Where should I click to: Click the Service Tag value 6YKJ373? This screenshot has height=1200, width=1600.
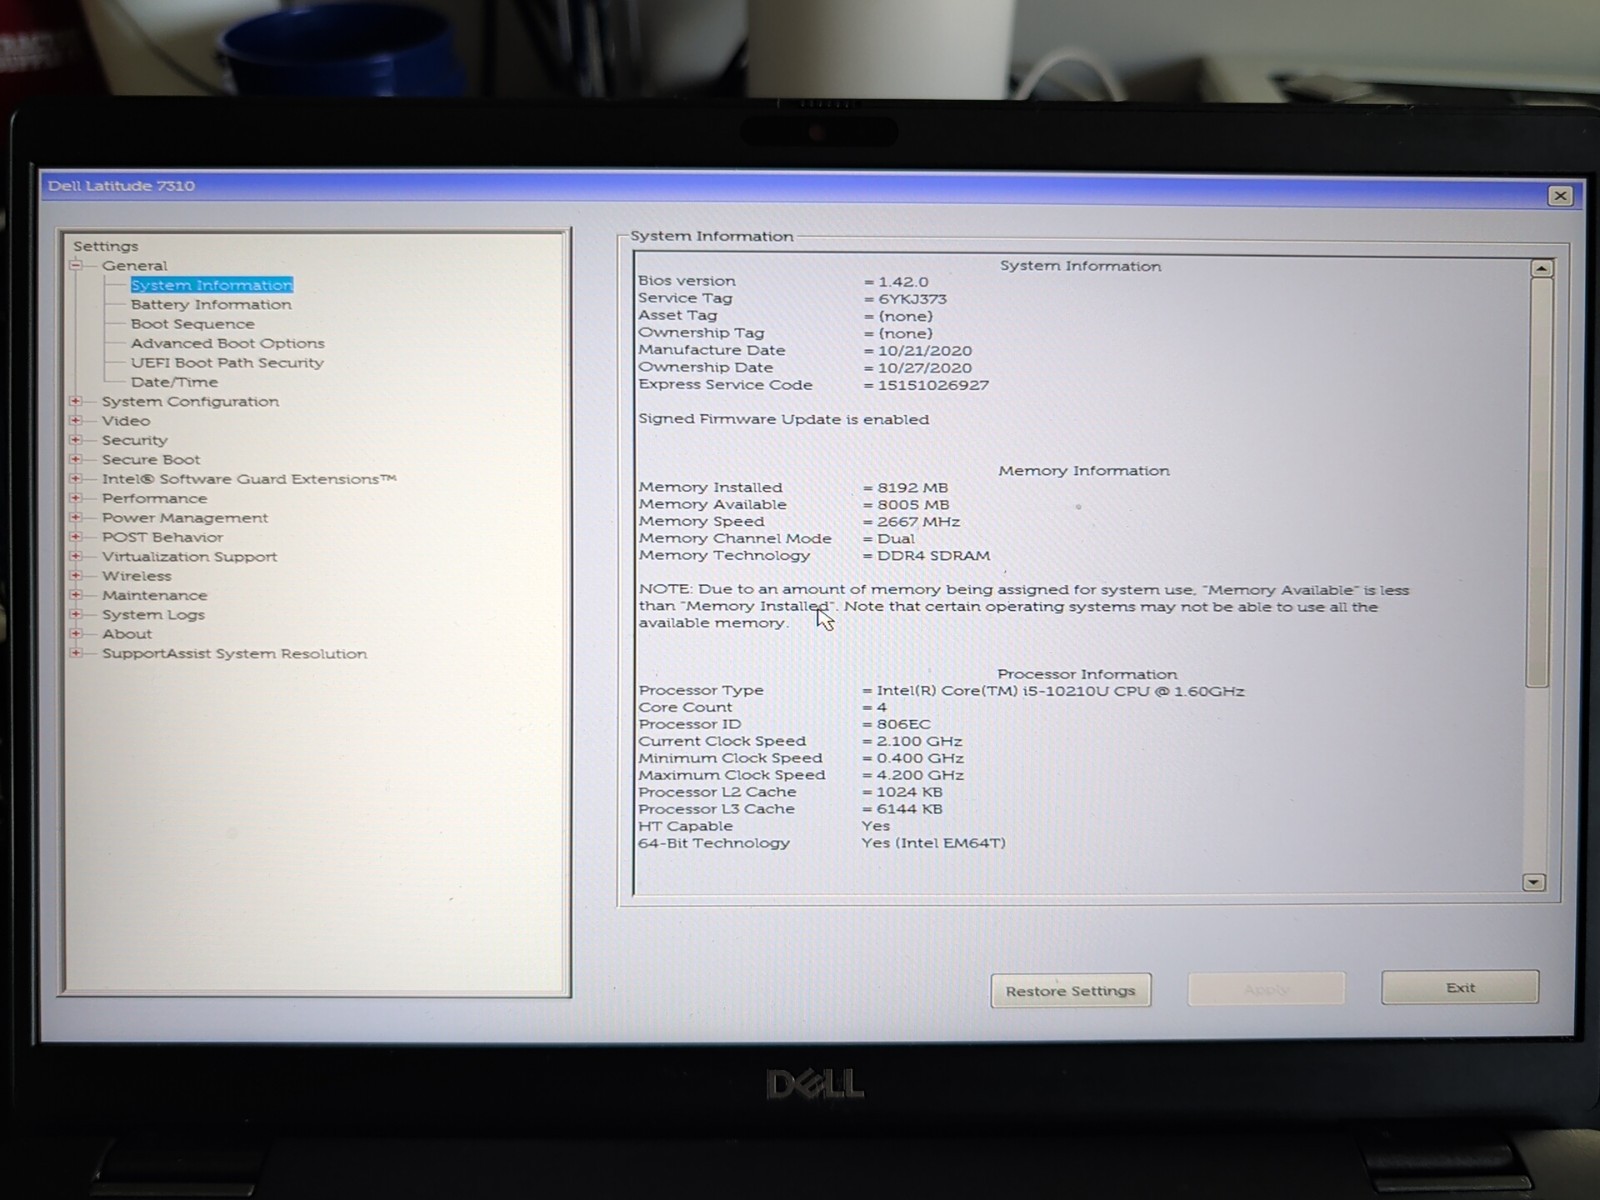(912, 299)
